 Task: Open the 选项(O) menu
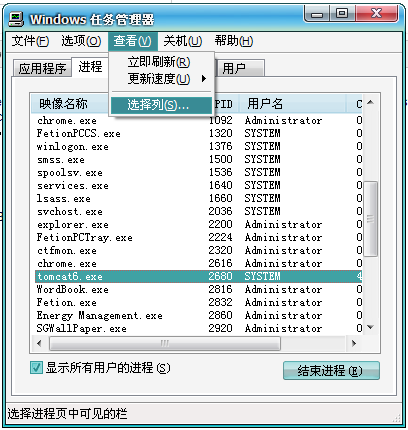tap(81, 41)
